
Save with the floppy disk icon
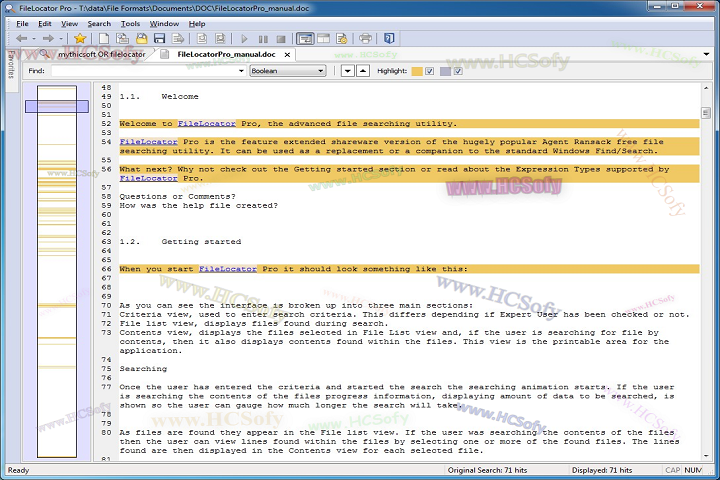[159, 39]
